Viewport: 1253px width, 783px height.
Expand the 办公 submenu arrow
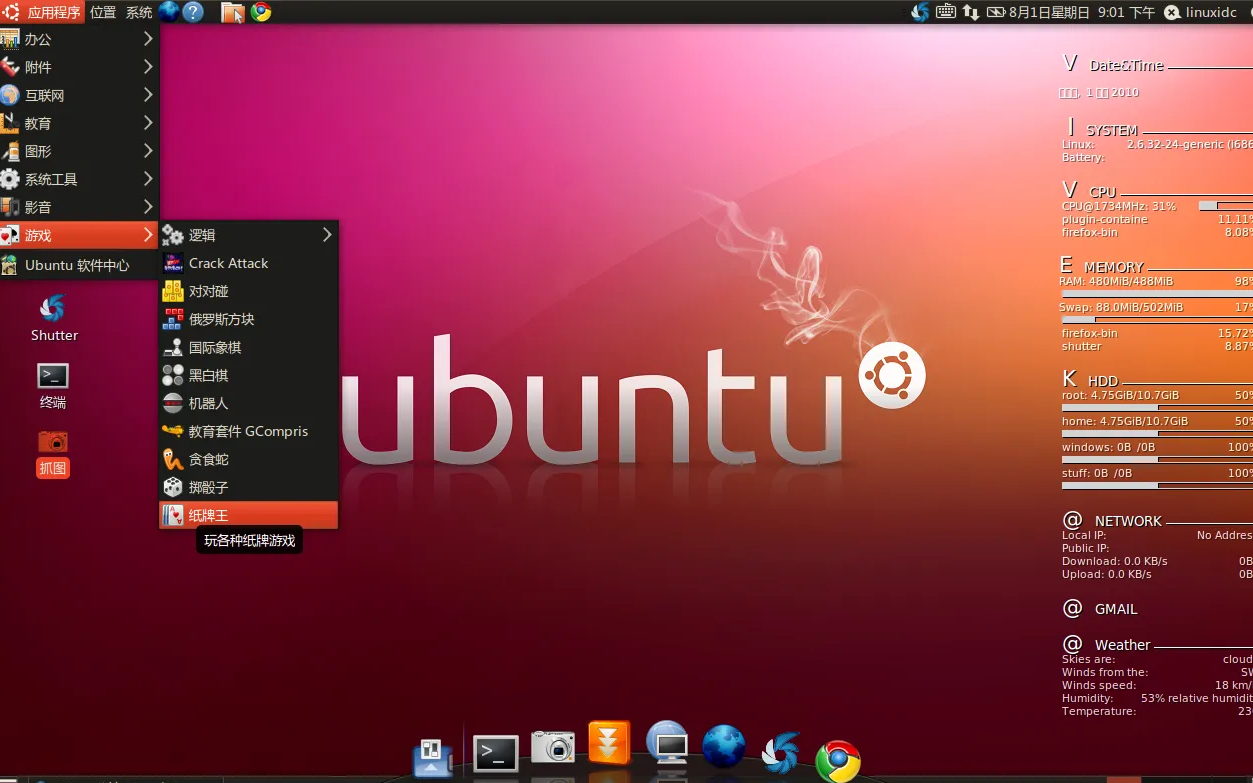point(148,39)
